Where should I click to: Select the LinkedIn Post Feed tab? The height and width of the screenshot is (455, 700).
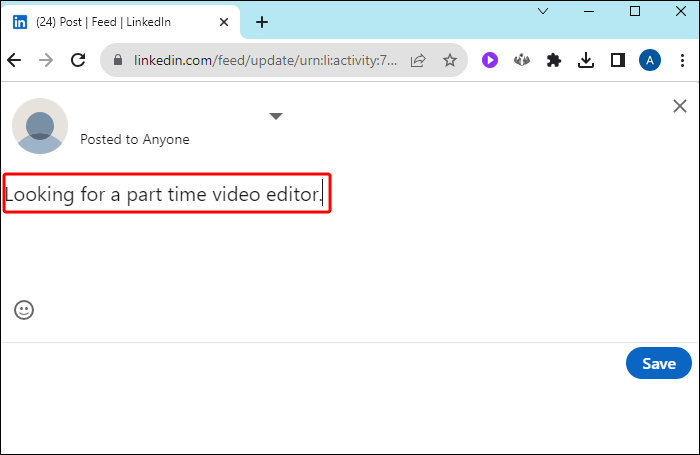(121, 22)
